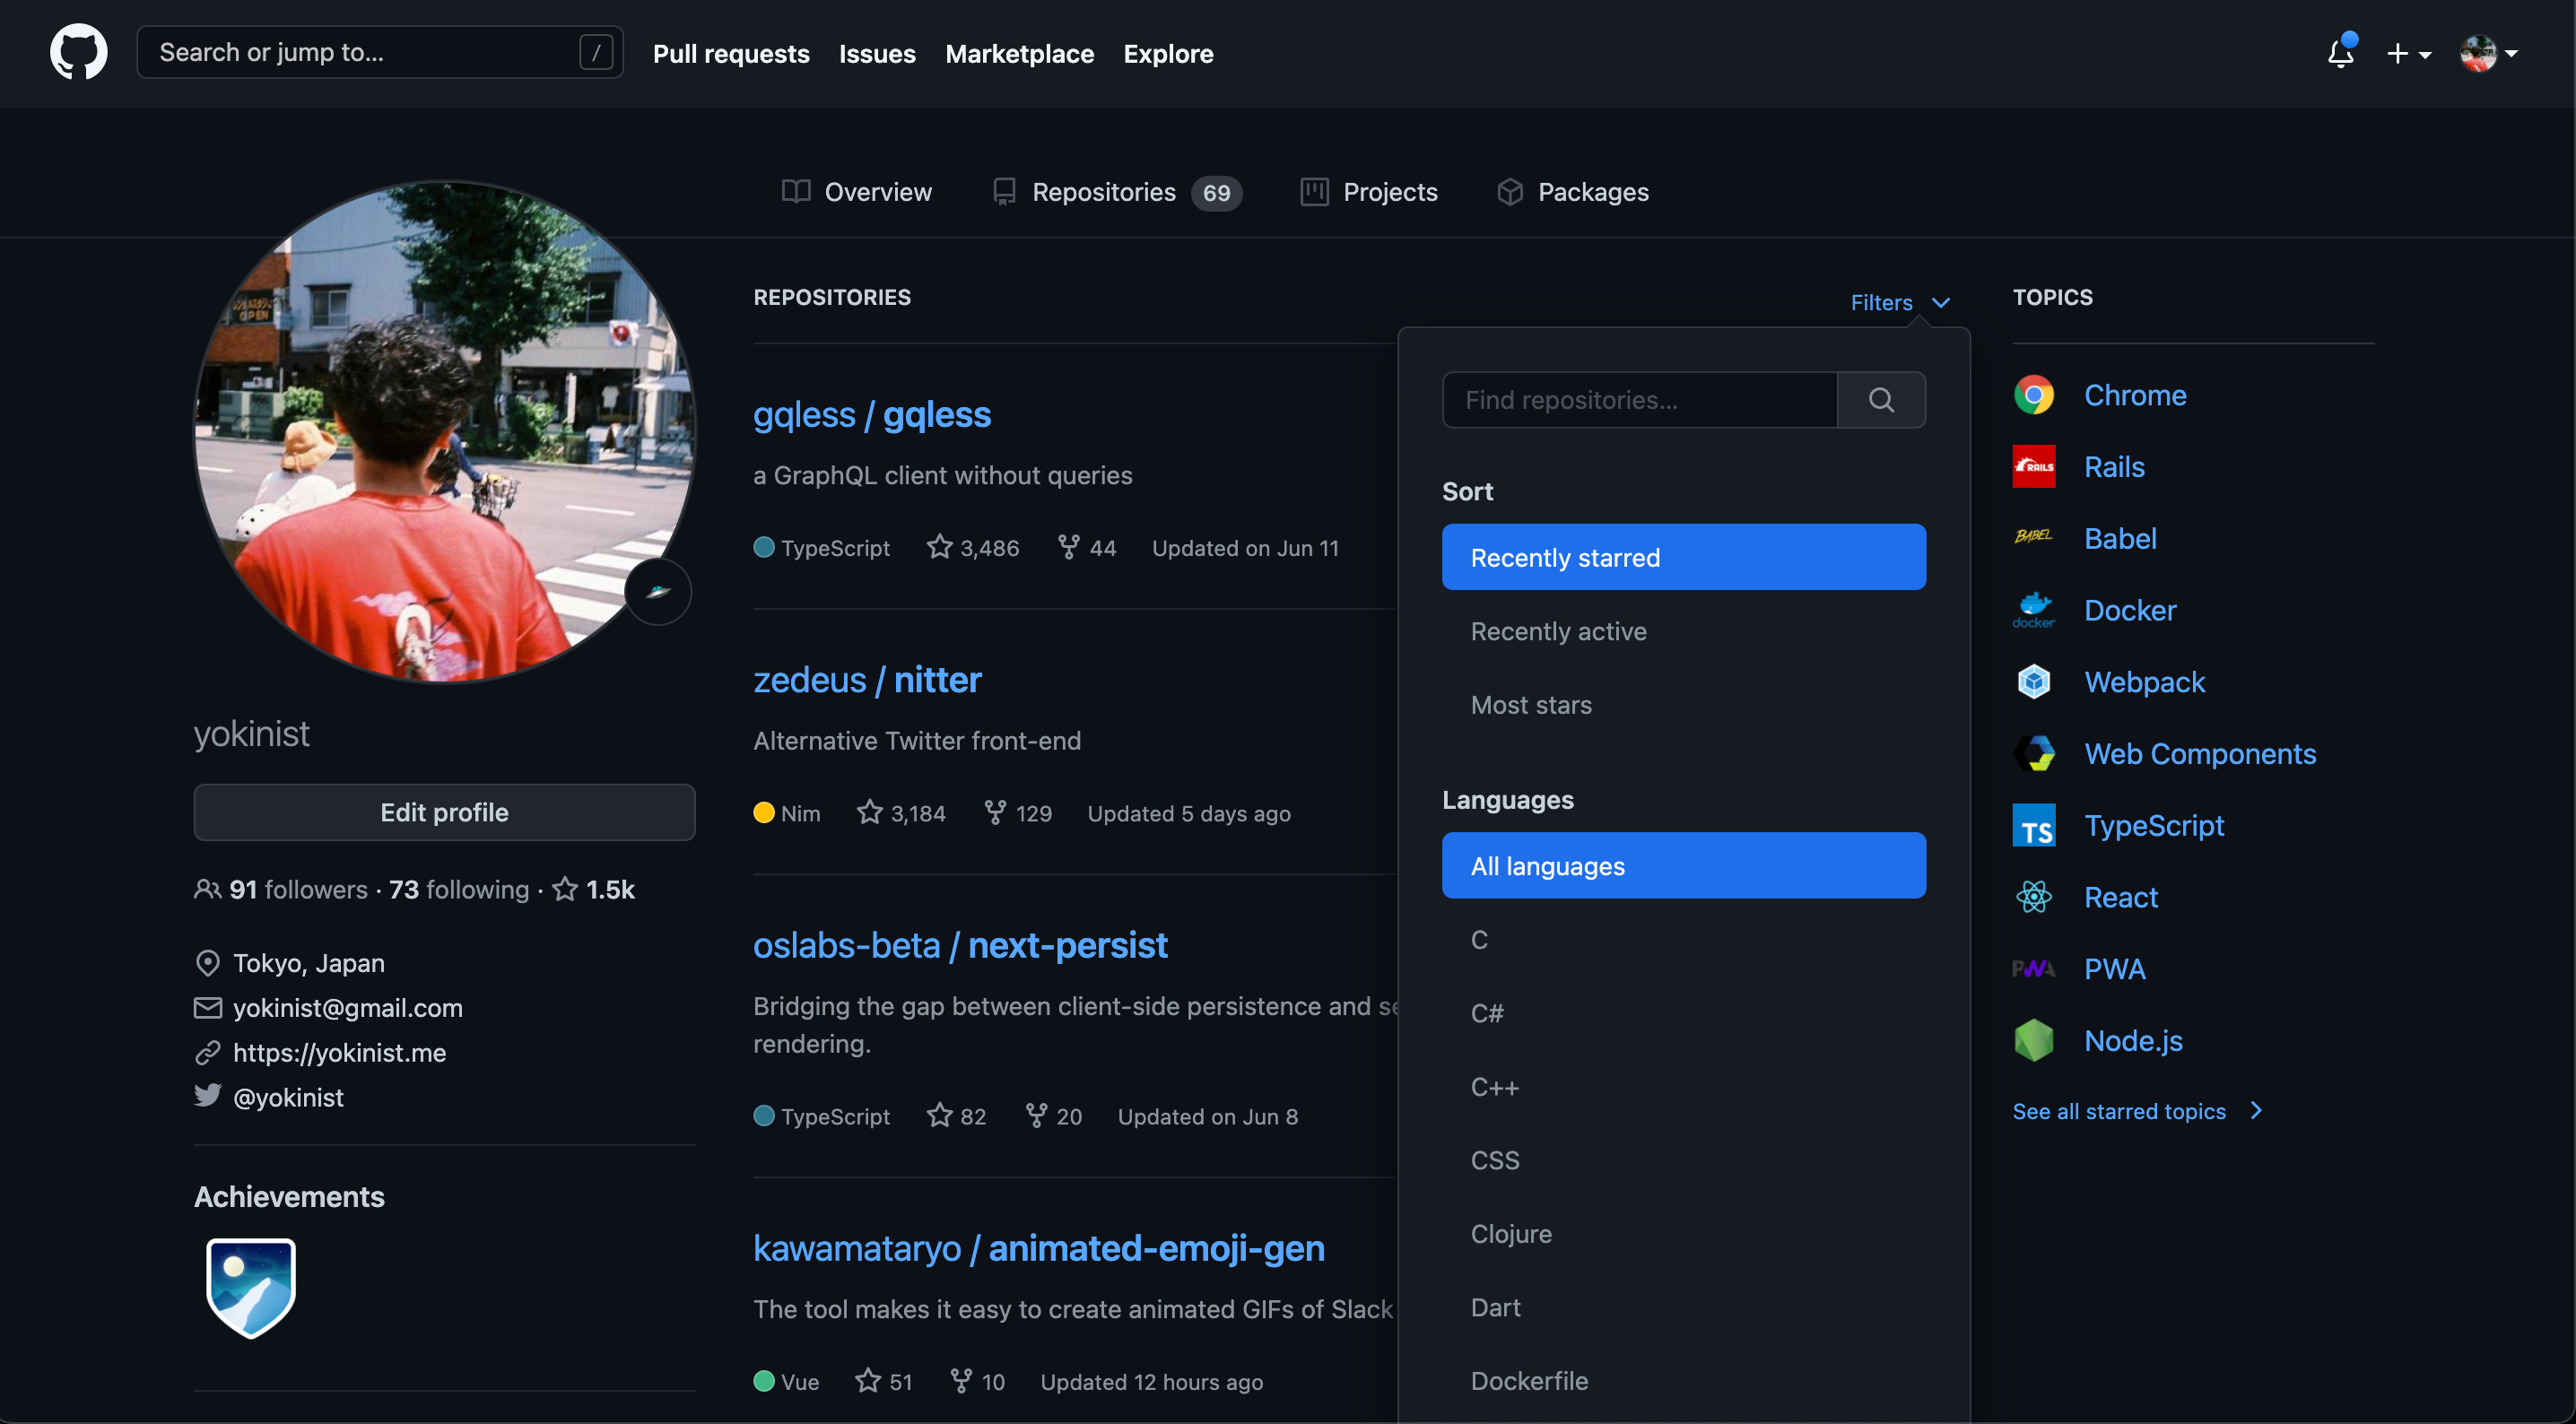Click the large profile photo
2576x1424 pixels.
point(444,432)
